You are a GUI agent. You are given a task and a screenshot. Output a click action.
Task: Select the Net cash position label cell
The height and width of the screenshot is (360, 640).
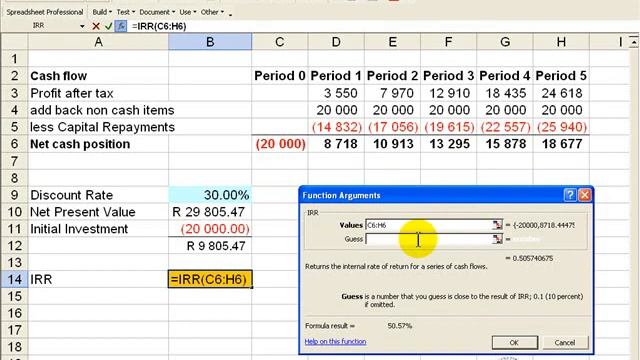click(98, 144)
